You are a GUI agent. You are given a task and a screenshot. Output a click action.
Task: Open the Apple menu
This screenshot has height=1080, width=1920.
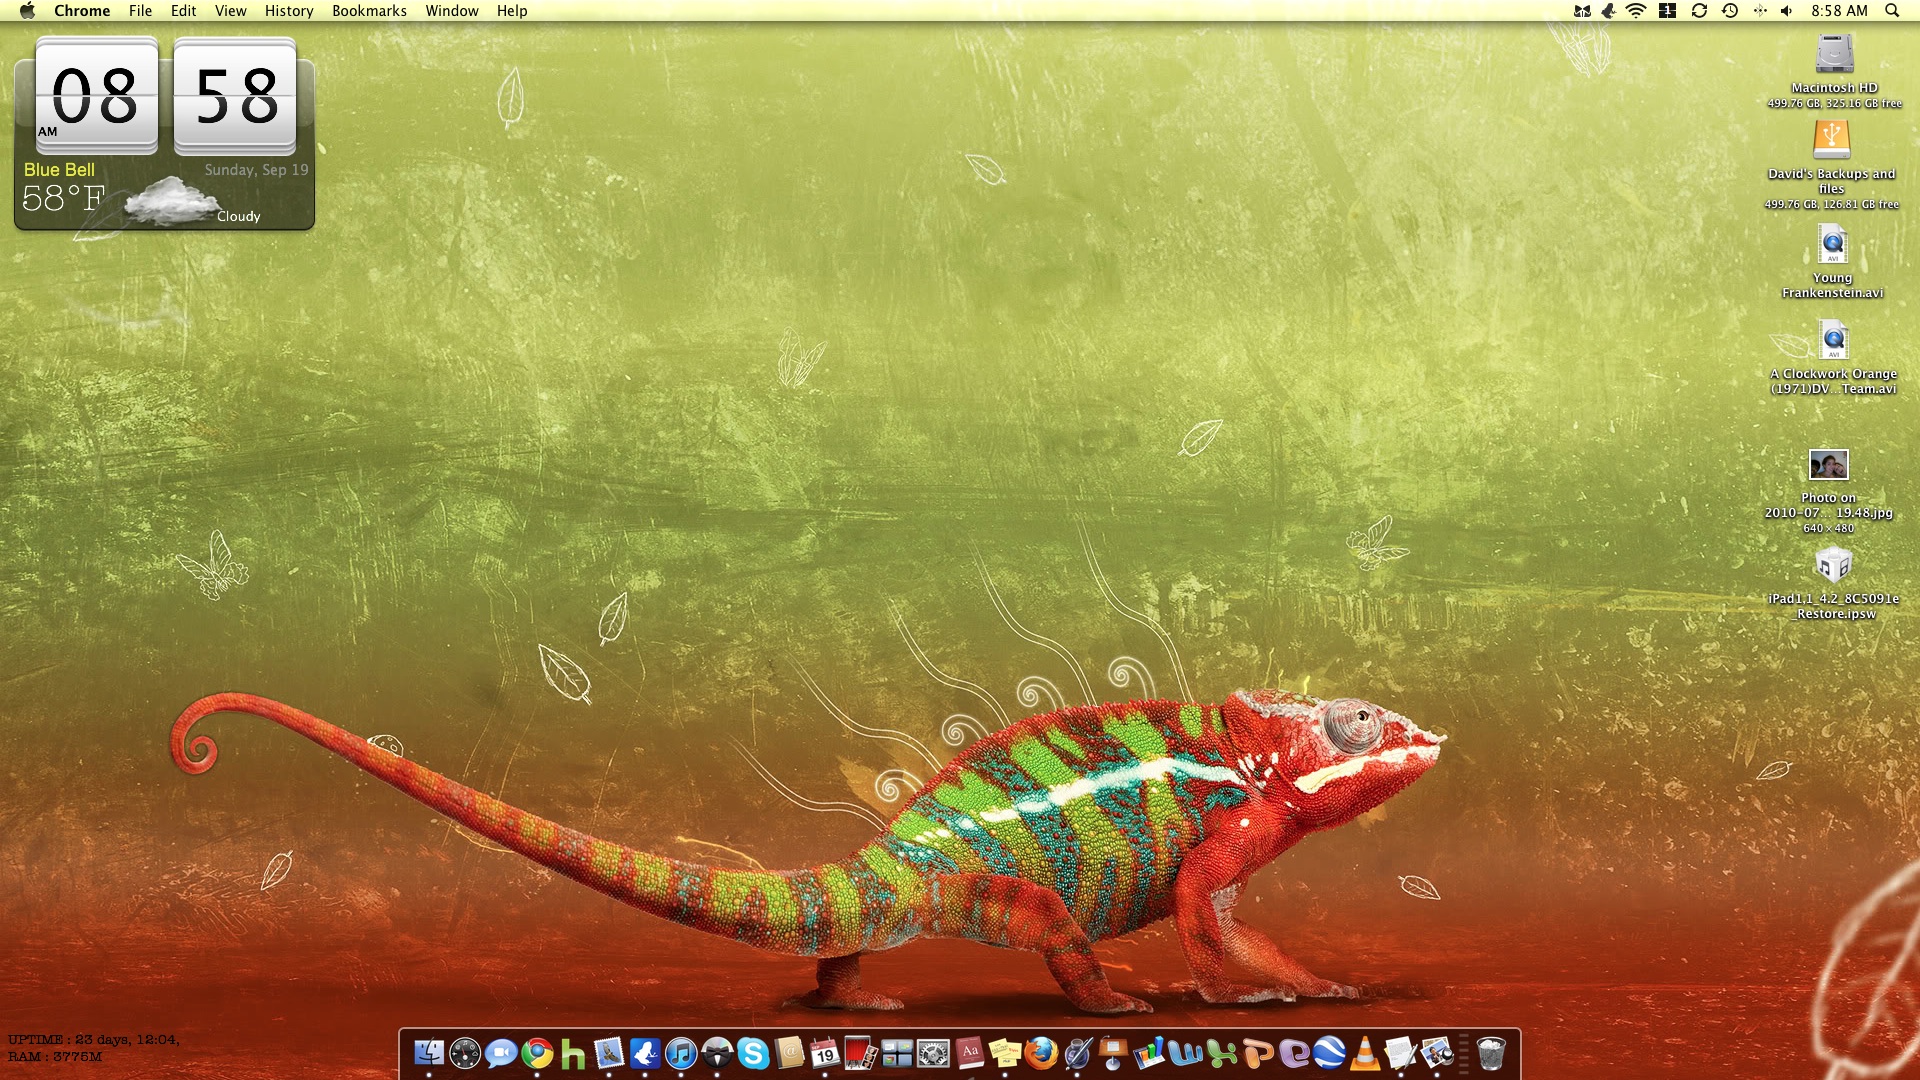[27, 11]
